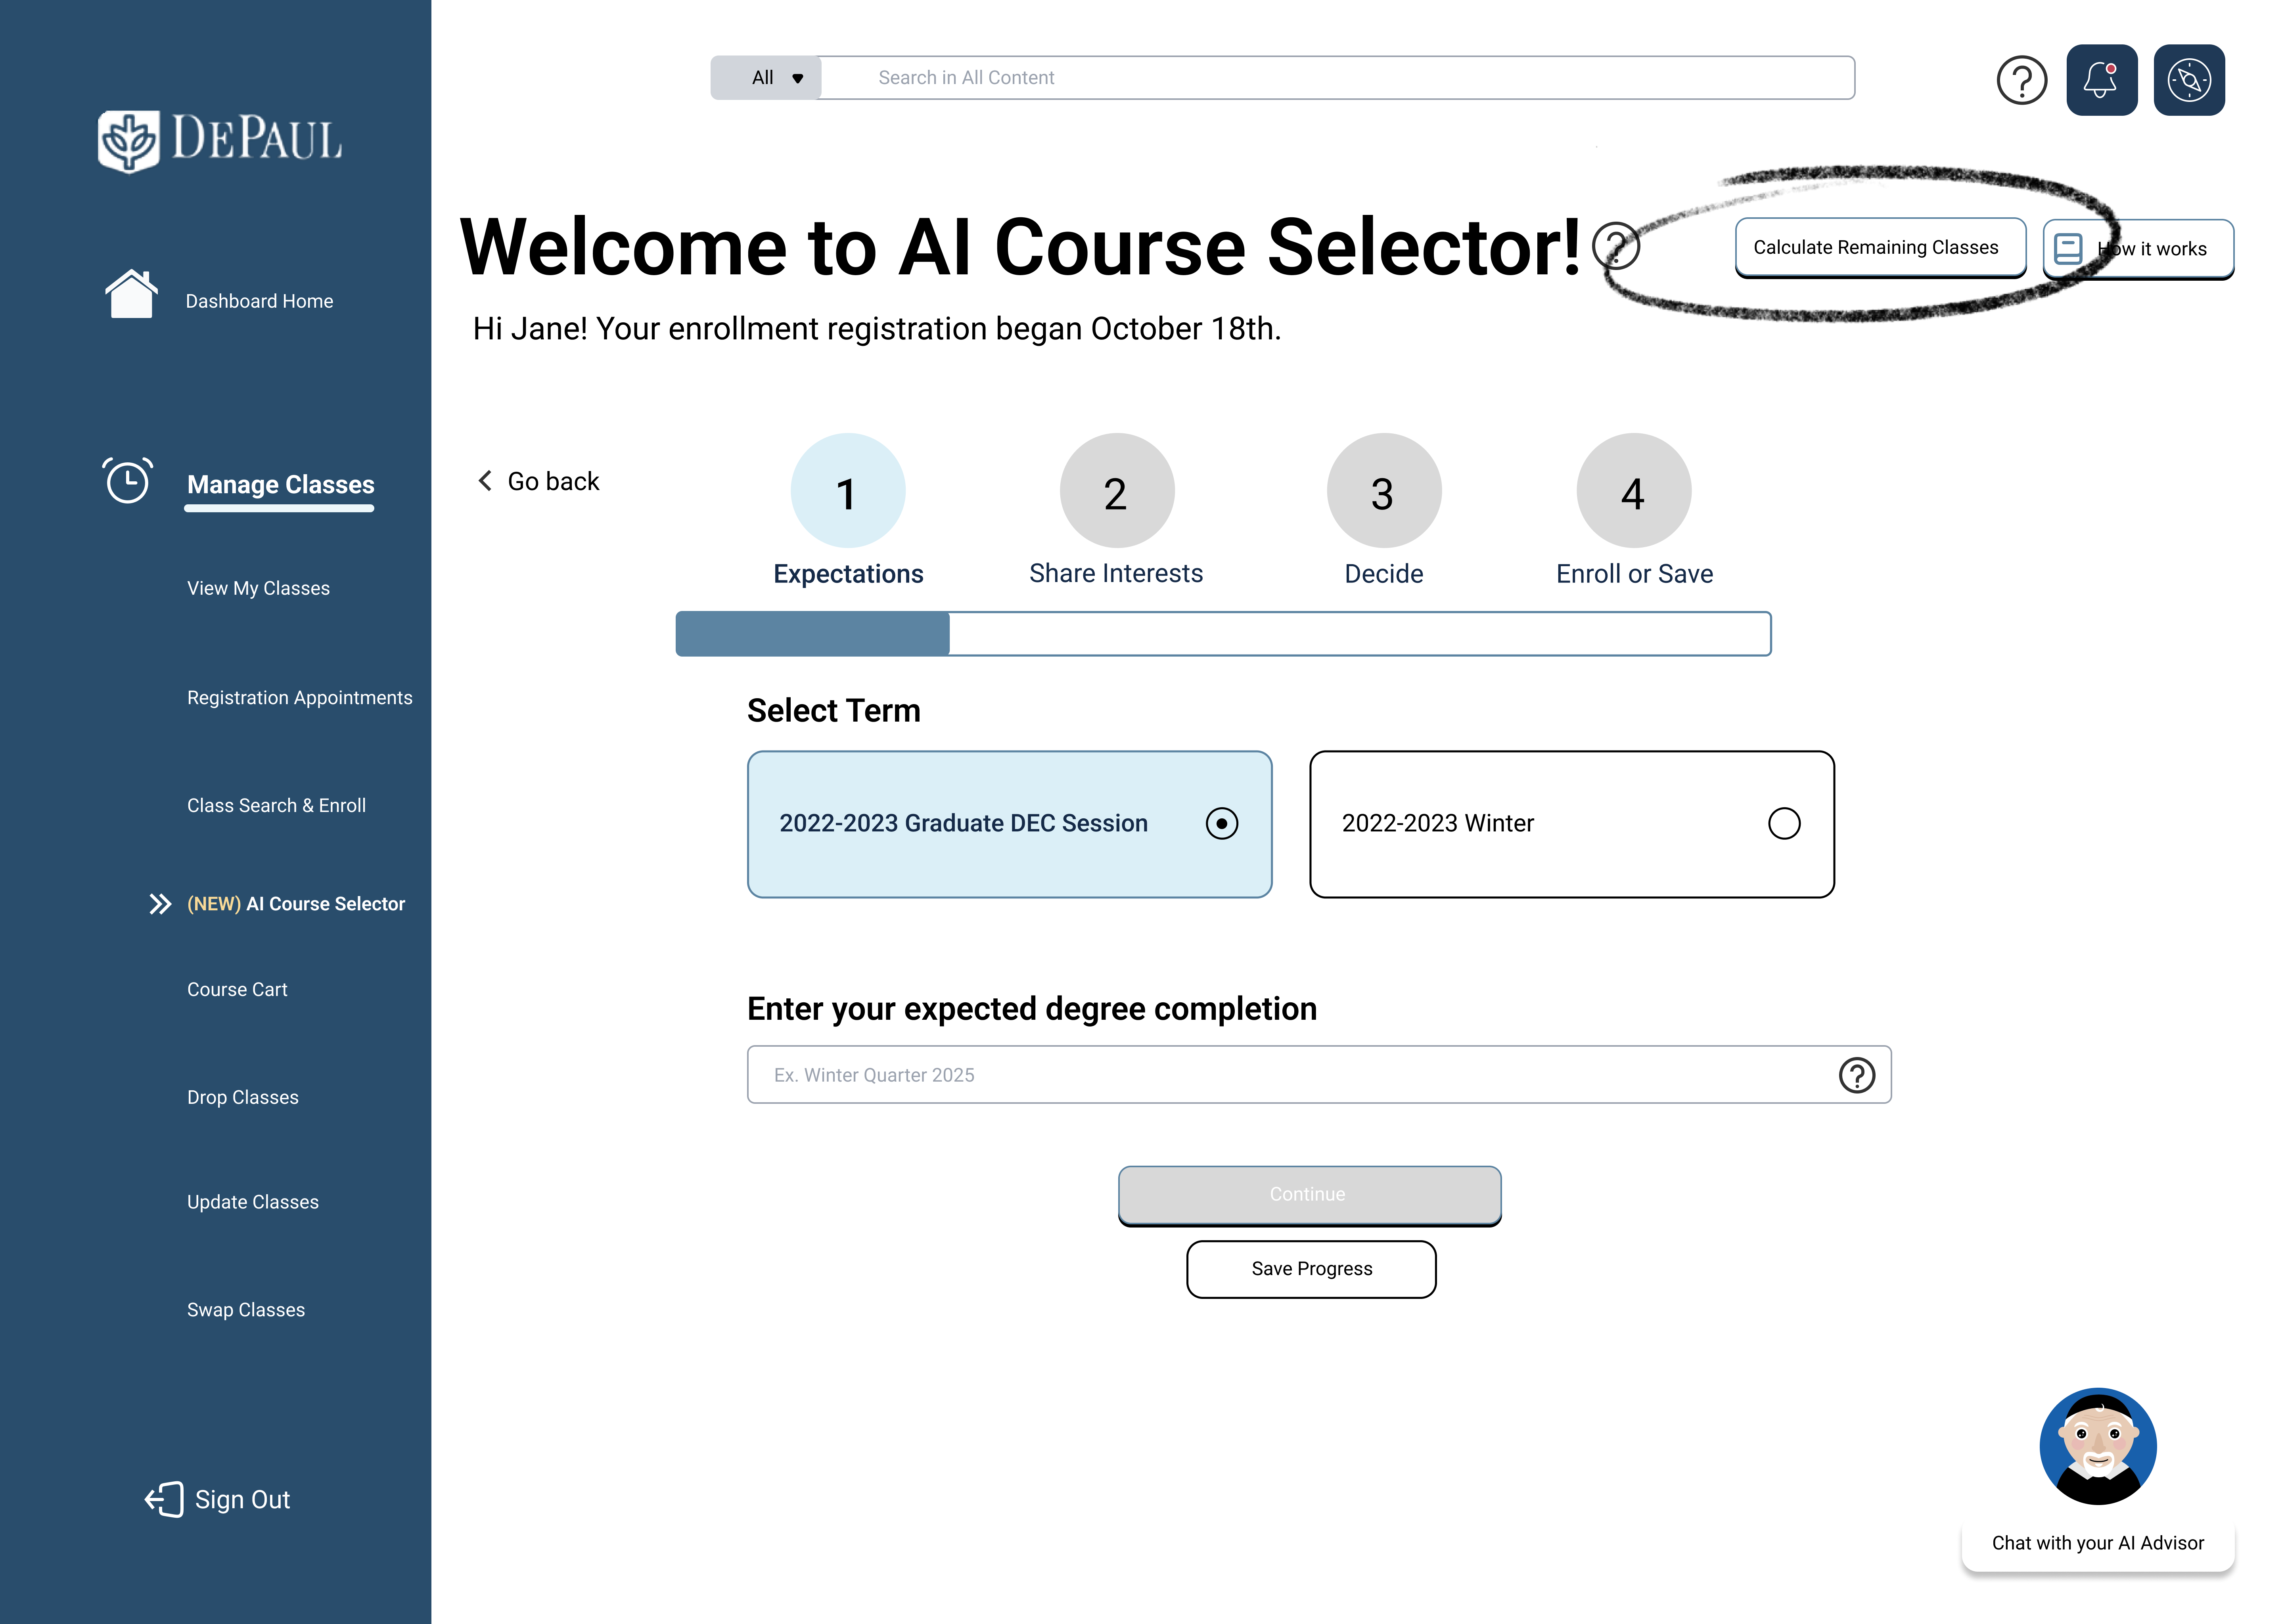Open Class Search & Enroll

point(276,806)
